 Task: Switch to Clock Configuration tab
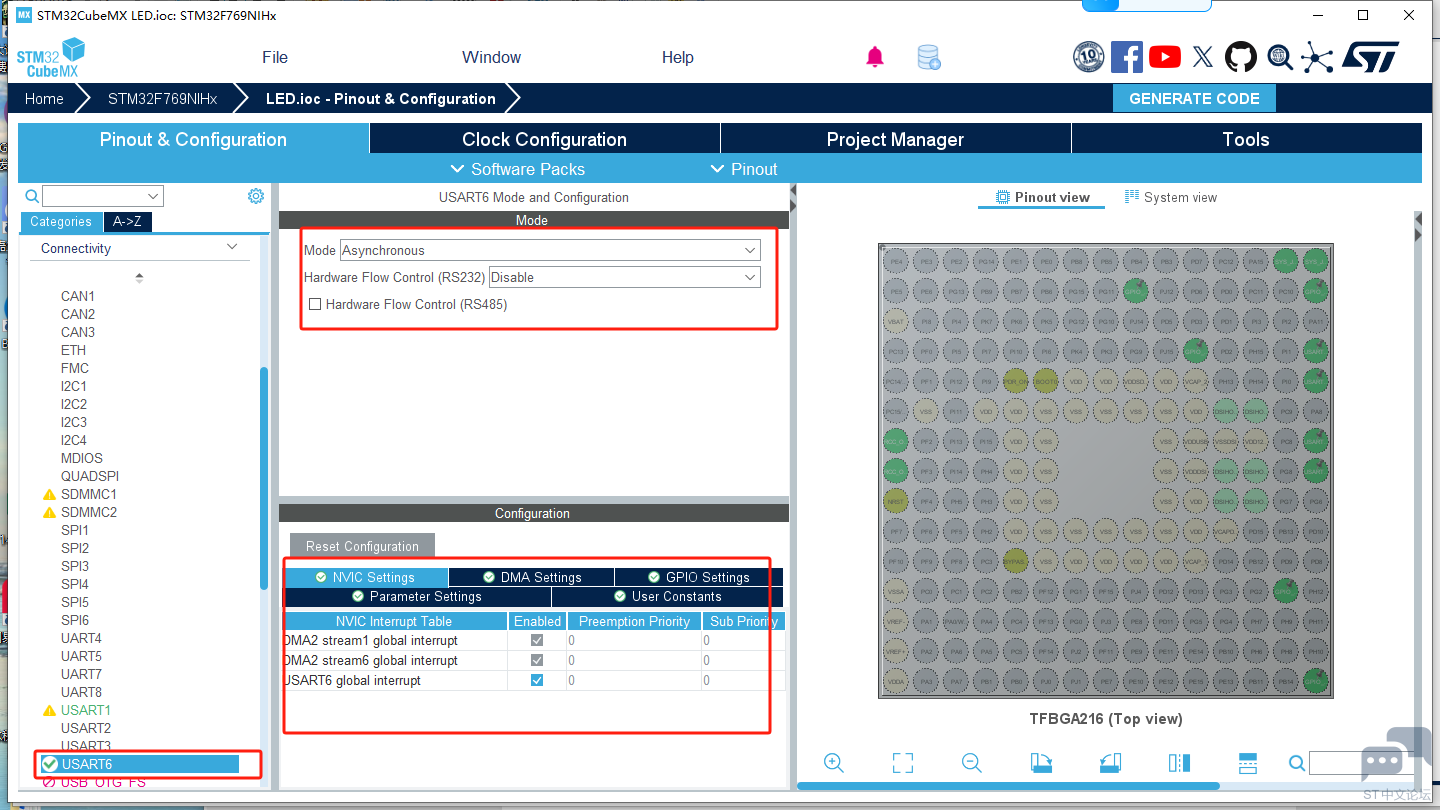click(544, 139)
